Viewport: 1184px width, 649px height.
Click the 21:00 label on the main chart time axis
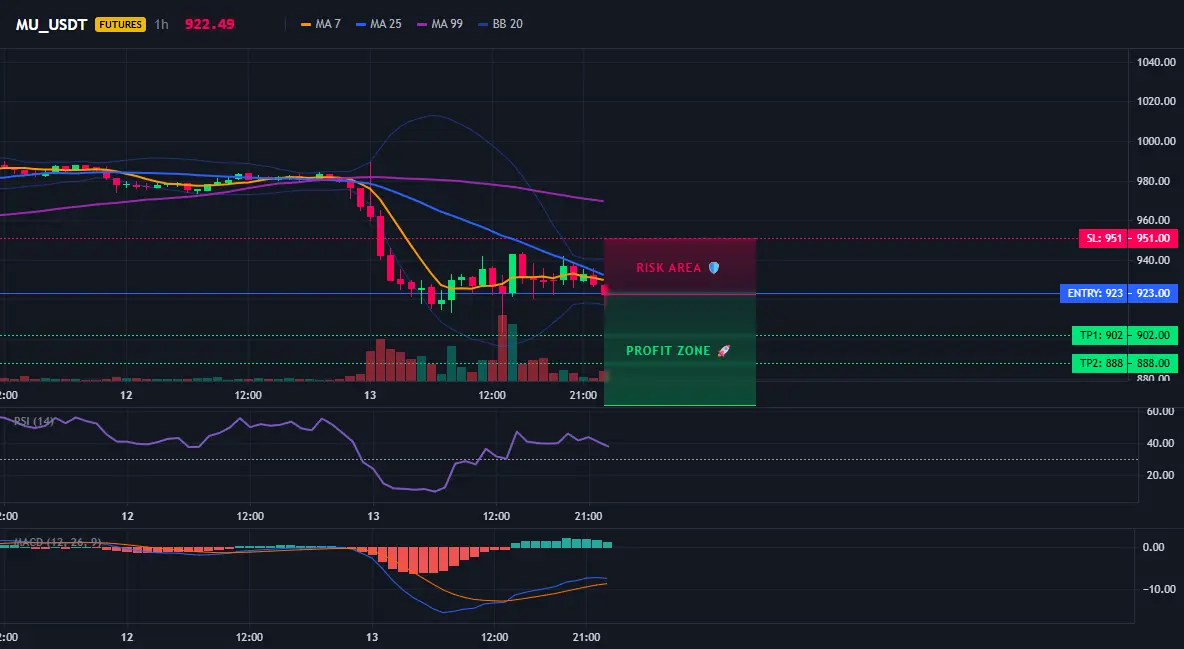tap(583, 395)
